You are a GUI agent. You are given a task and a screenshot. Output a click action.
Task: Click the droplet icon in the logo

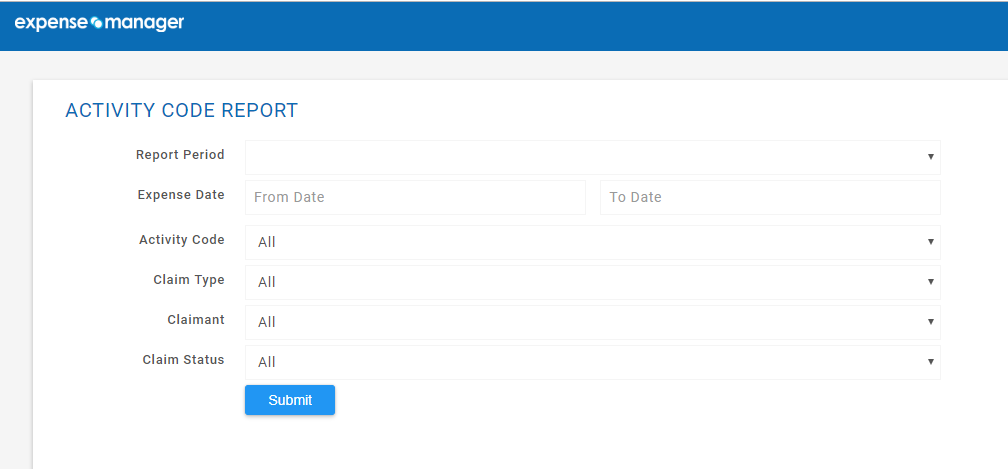tap(97, 23)
